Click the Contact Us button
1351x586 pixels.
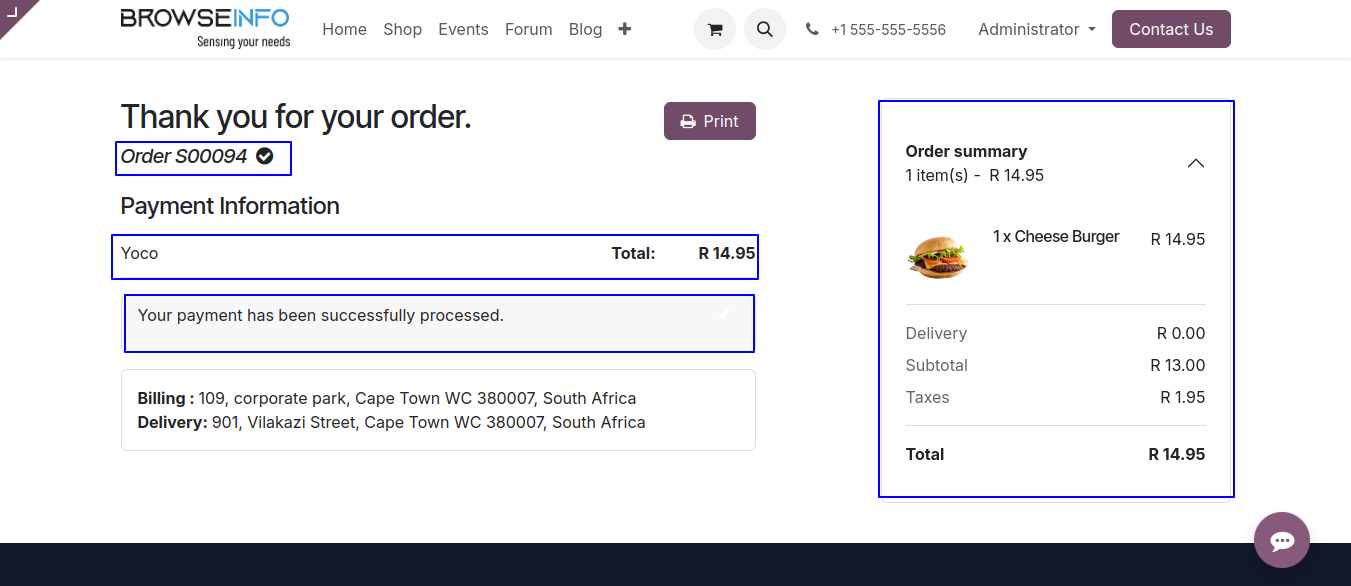1171,29
